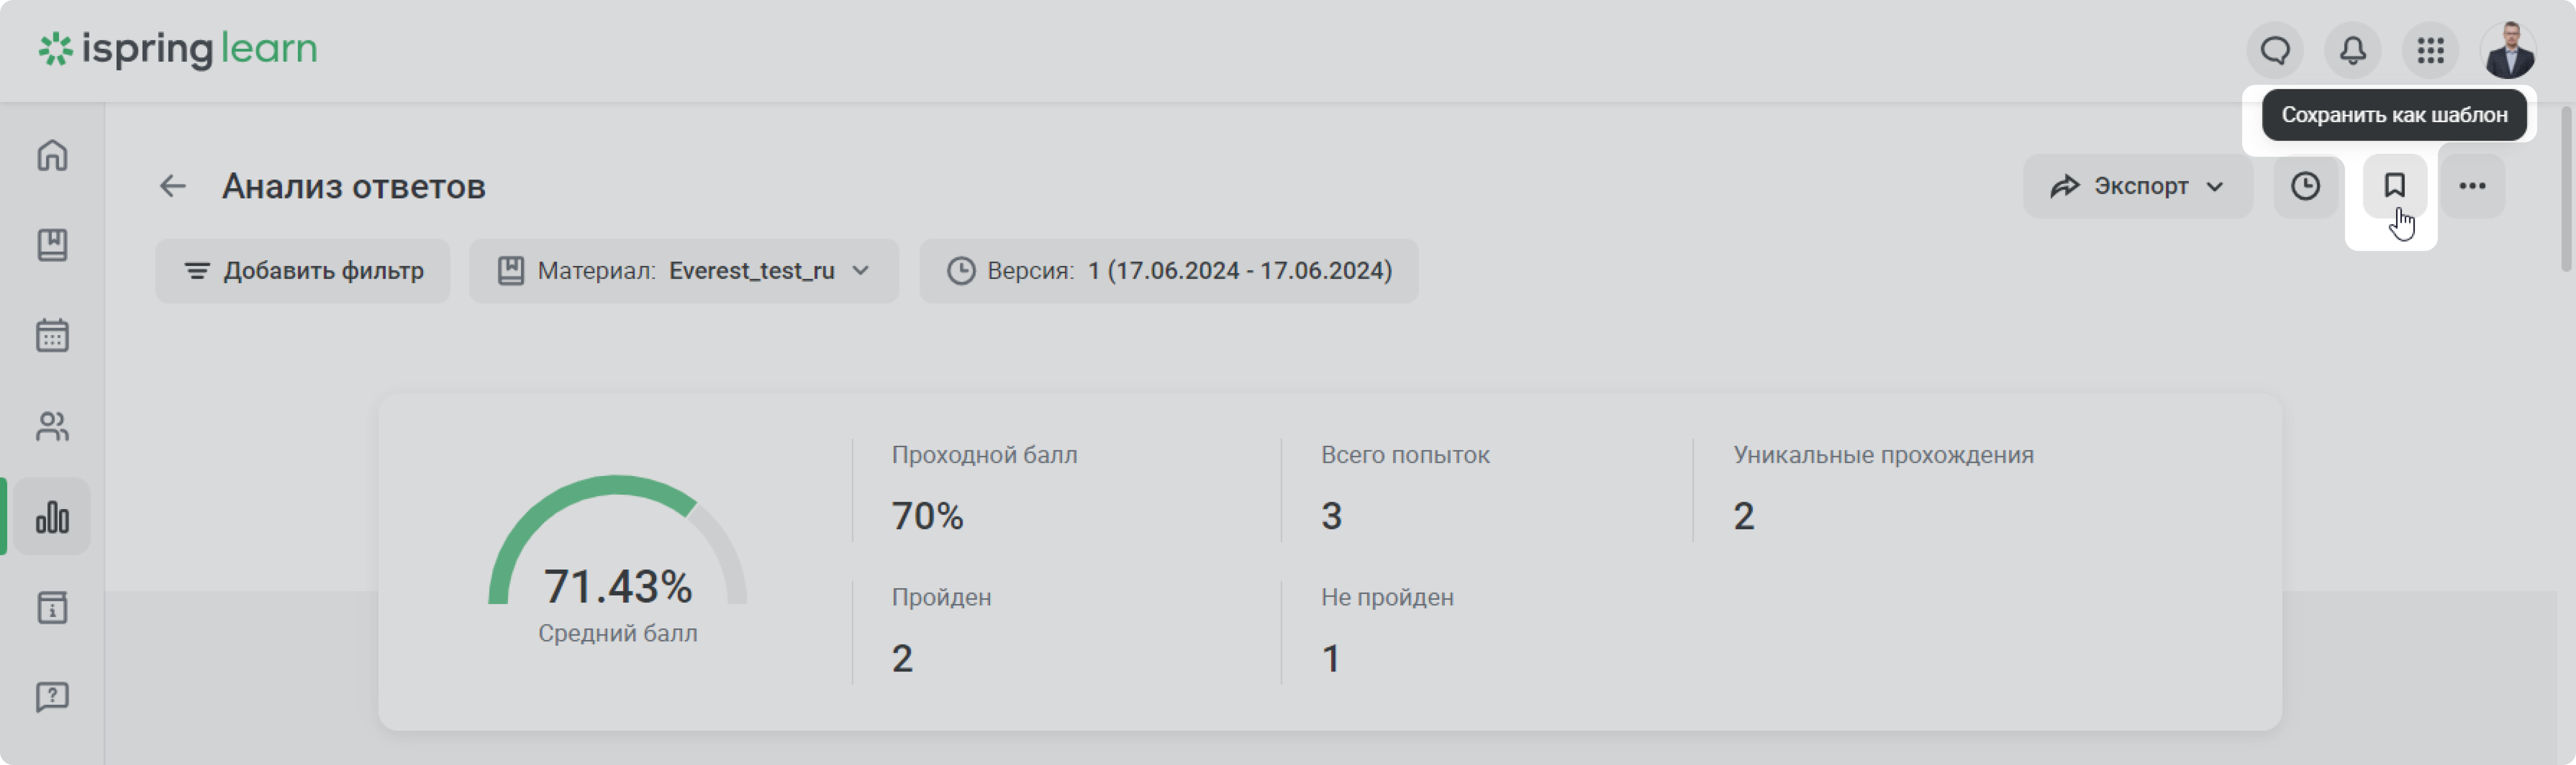The width and height of the screenshot is (2576, 765).
Task: Open the courses catalog sidebar icon
Action: point(52,245)
